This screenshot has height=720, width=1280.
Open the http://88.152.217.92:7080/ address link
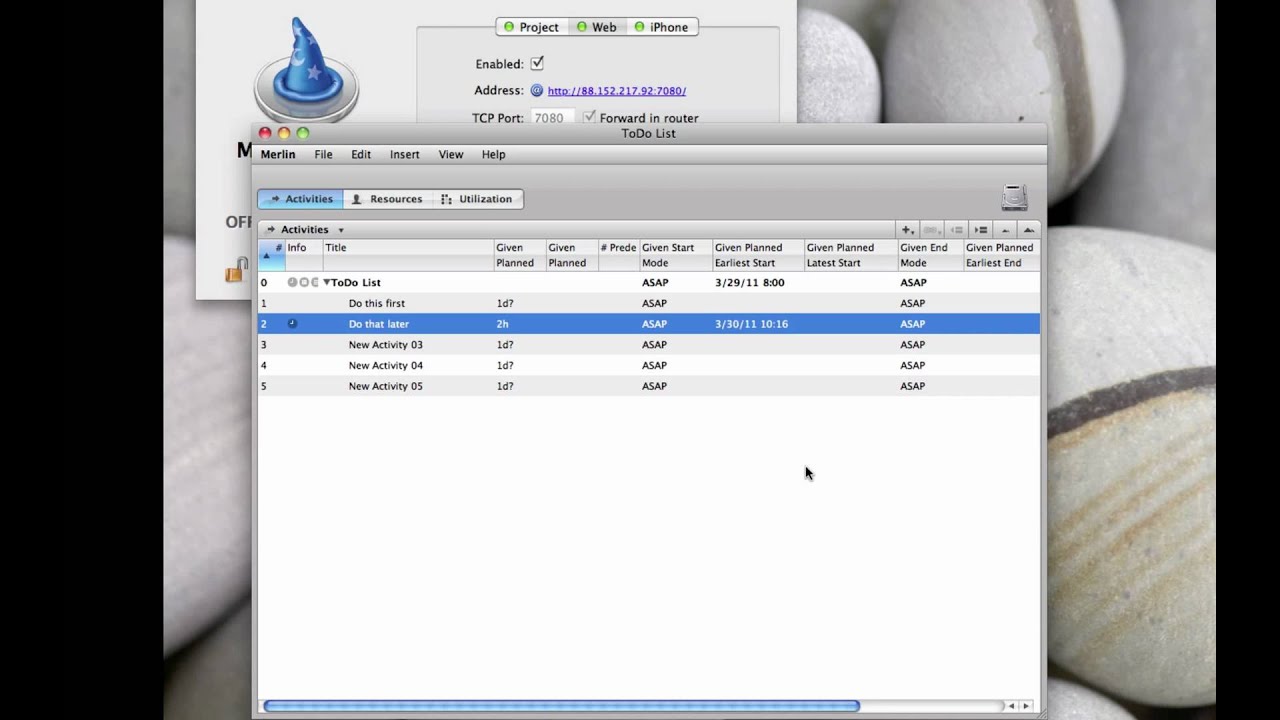click(617, 91)
